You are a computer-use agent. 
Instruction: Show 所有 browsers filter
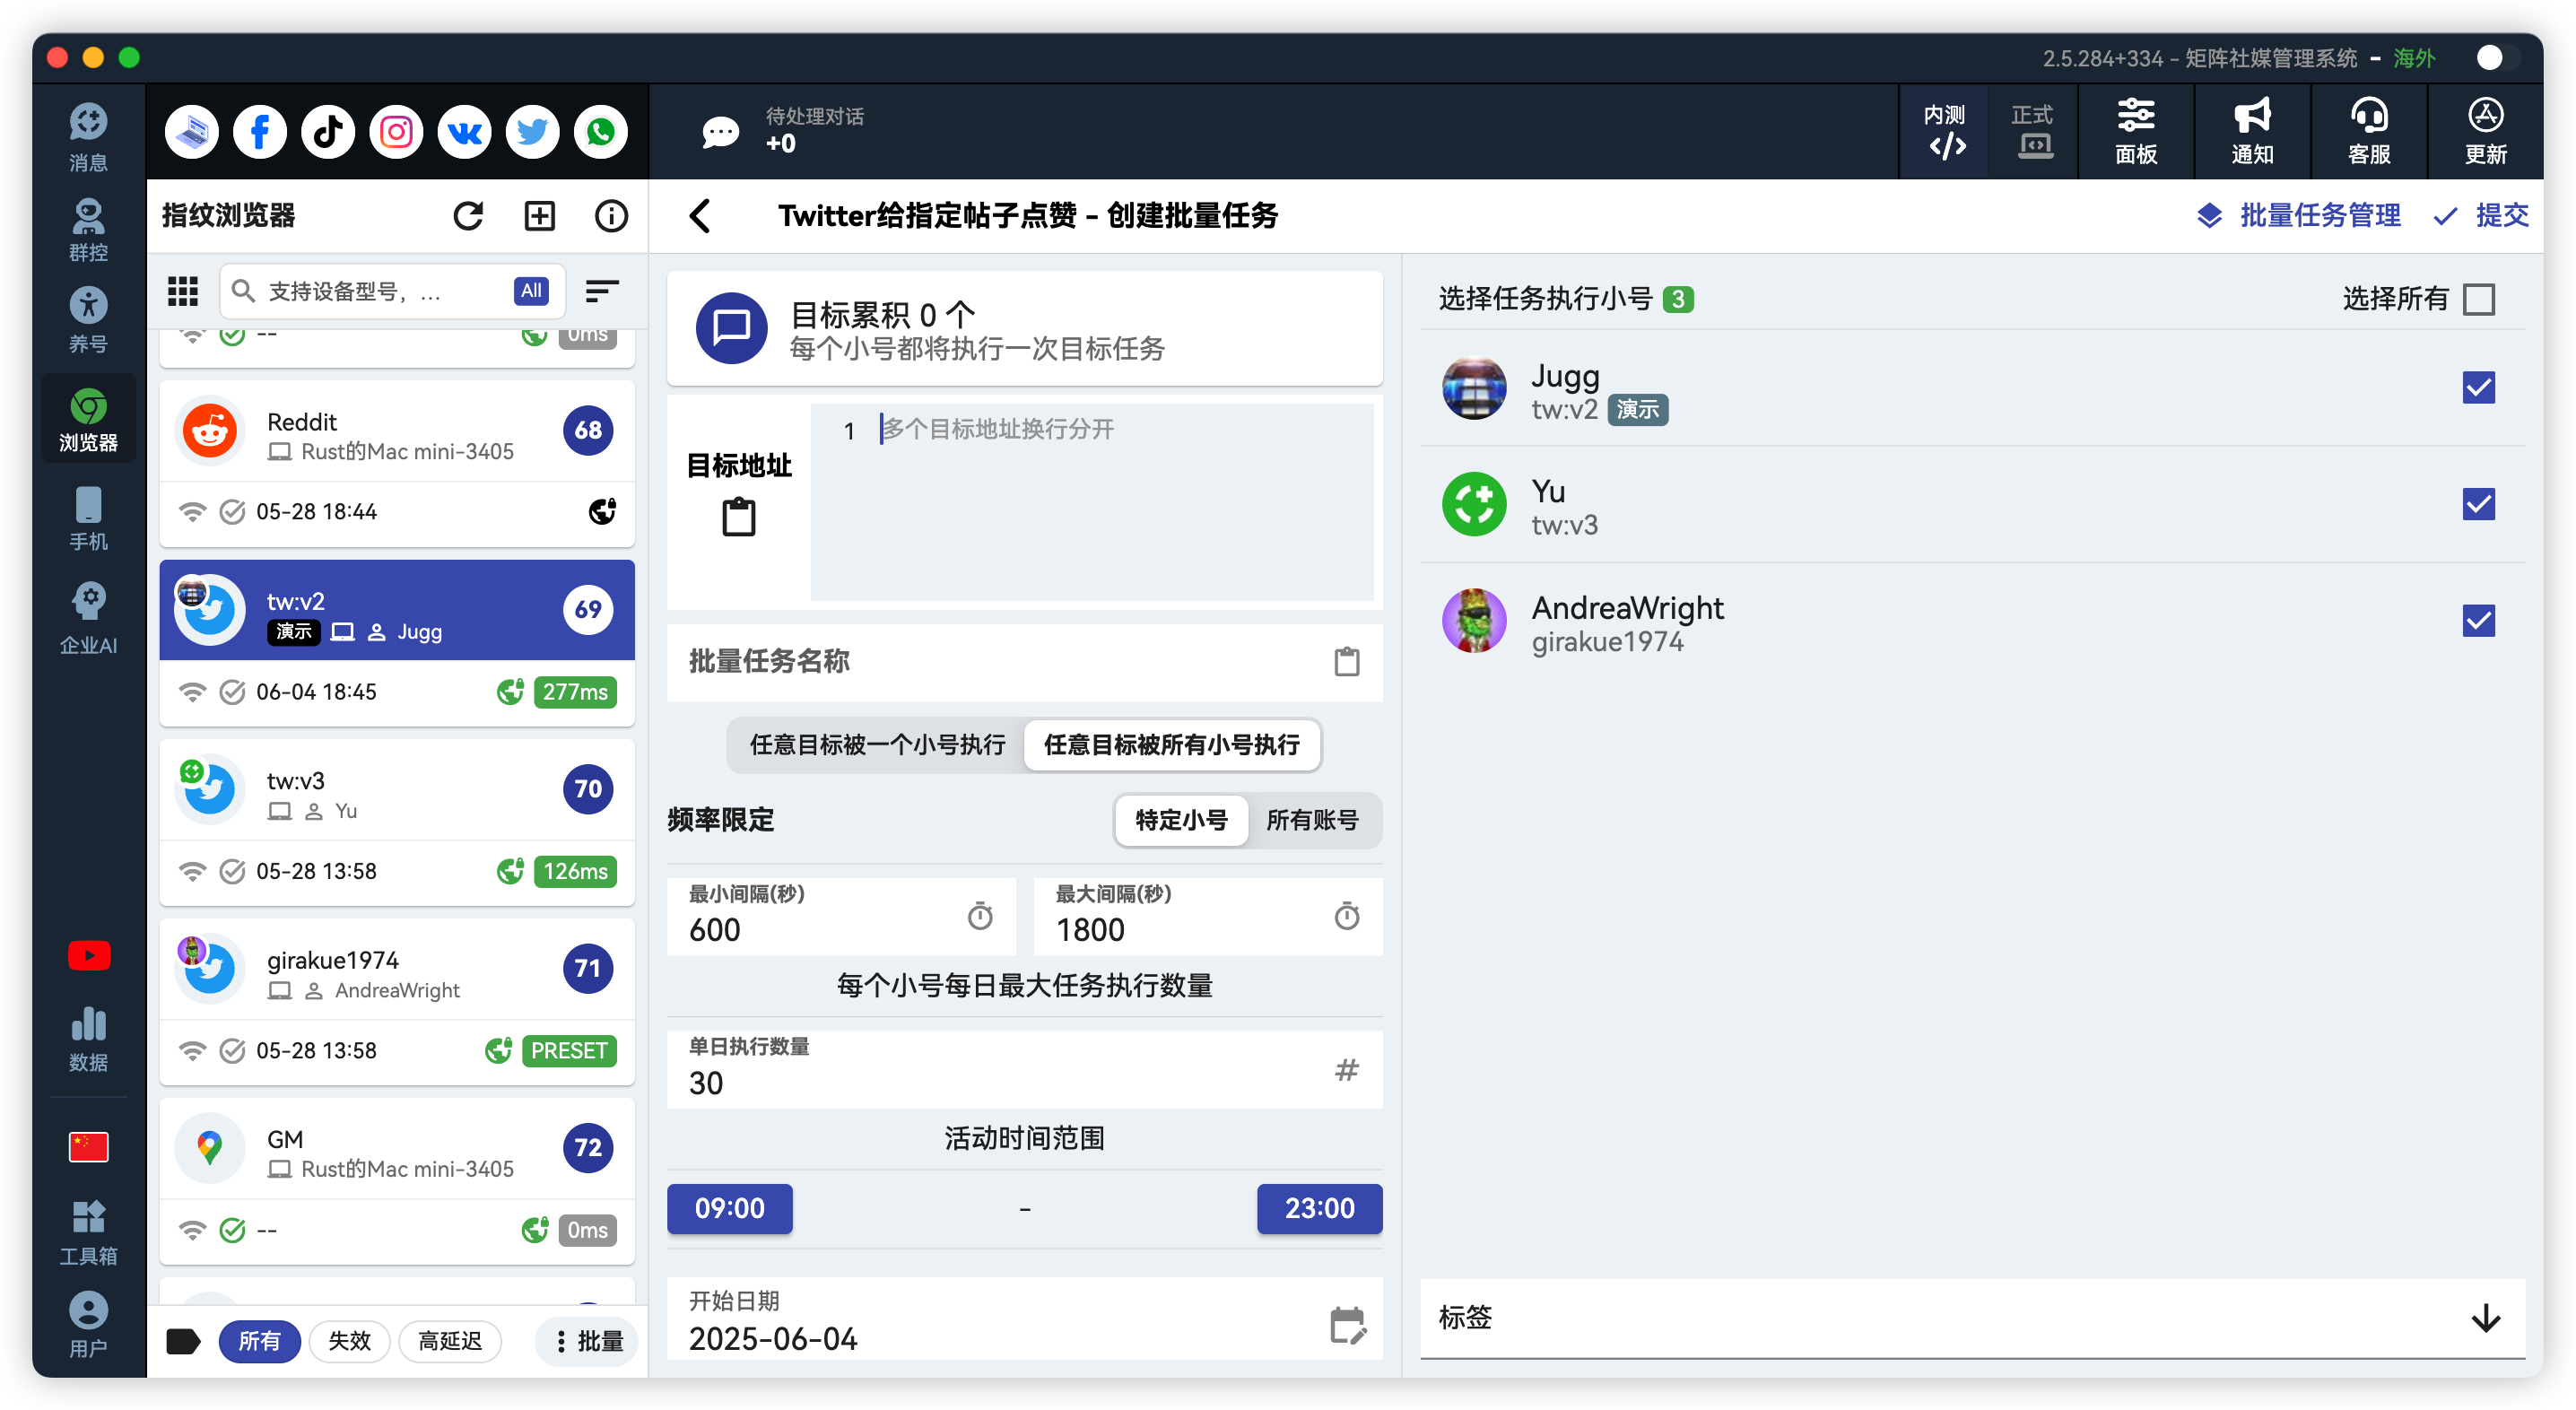259,1341
